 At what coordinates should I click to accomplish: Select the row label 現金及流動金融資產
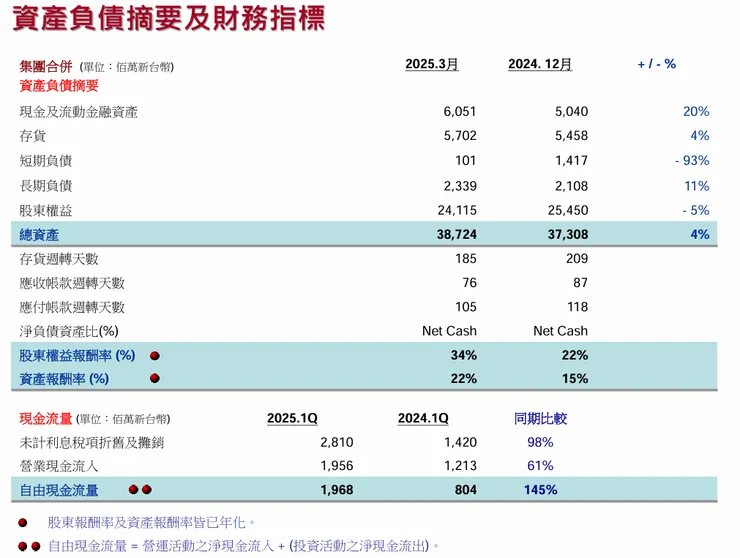[x=78, y=112]
